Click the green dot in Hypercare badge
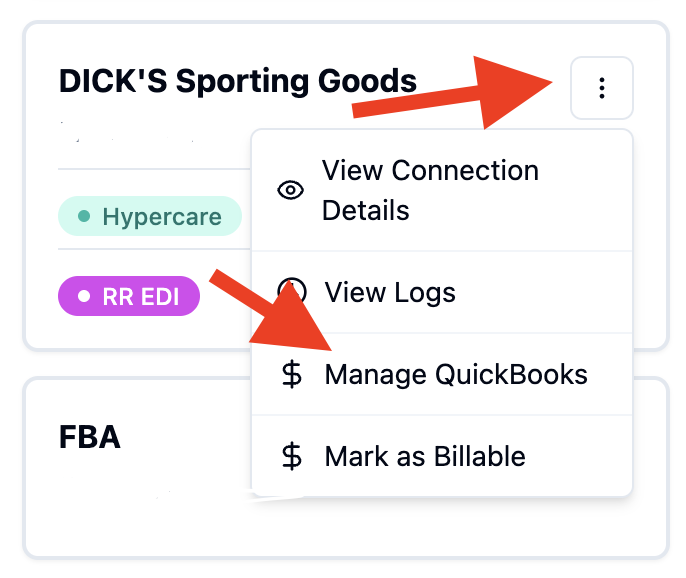This screenshot has width=686, height=578. (x=84, y=216)
